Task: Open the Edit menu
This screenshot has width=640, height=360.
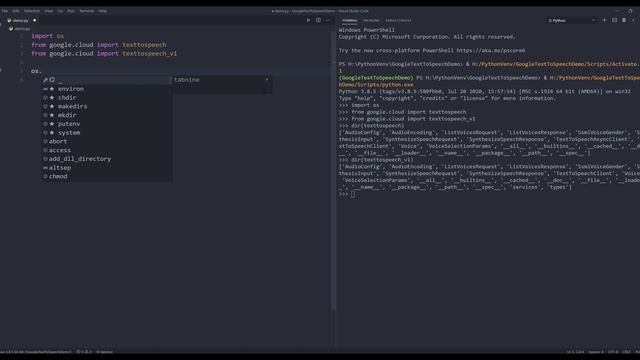Action: tap(16, 11)
